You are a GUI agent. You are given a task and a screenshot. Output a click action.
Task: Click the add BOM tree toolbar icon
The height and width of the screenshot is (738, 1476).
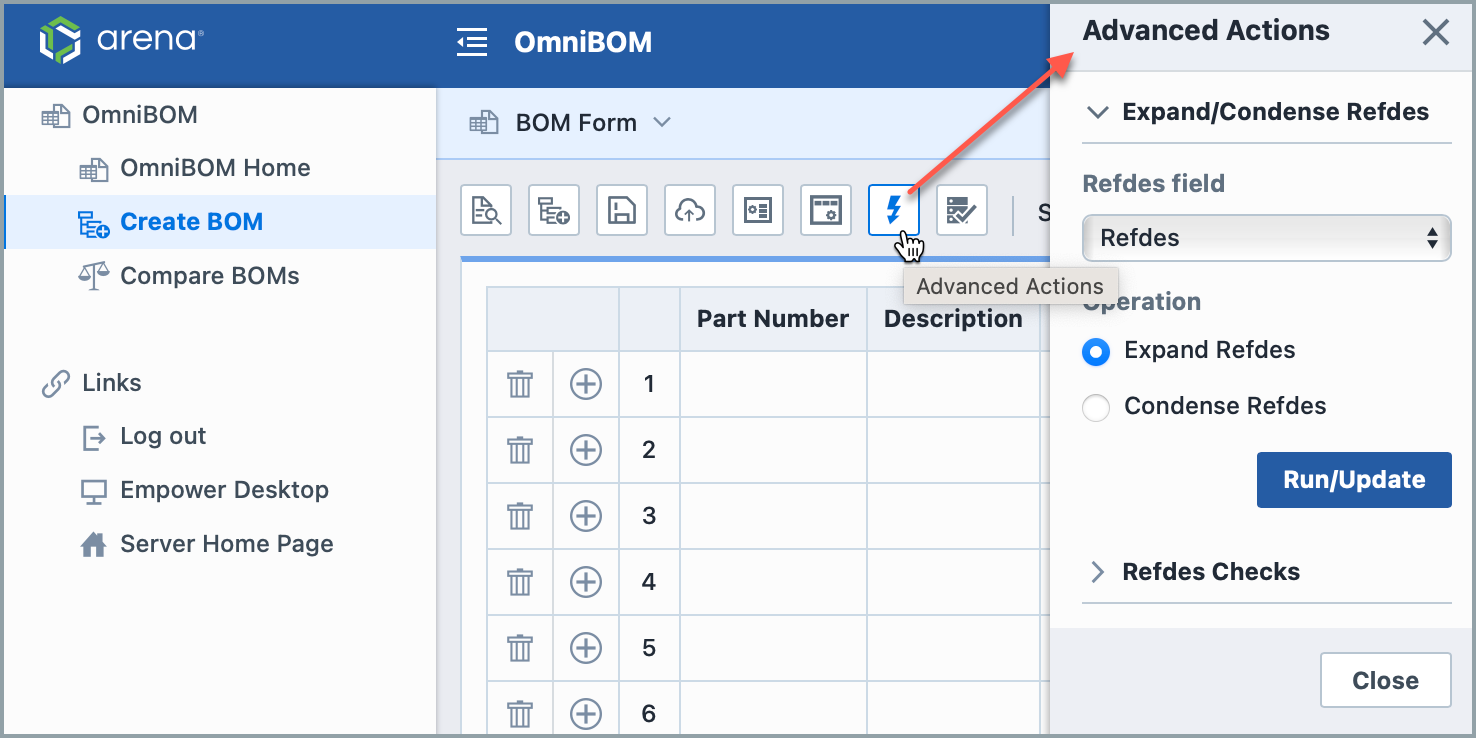pos(554,210)
